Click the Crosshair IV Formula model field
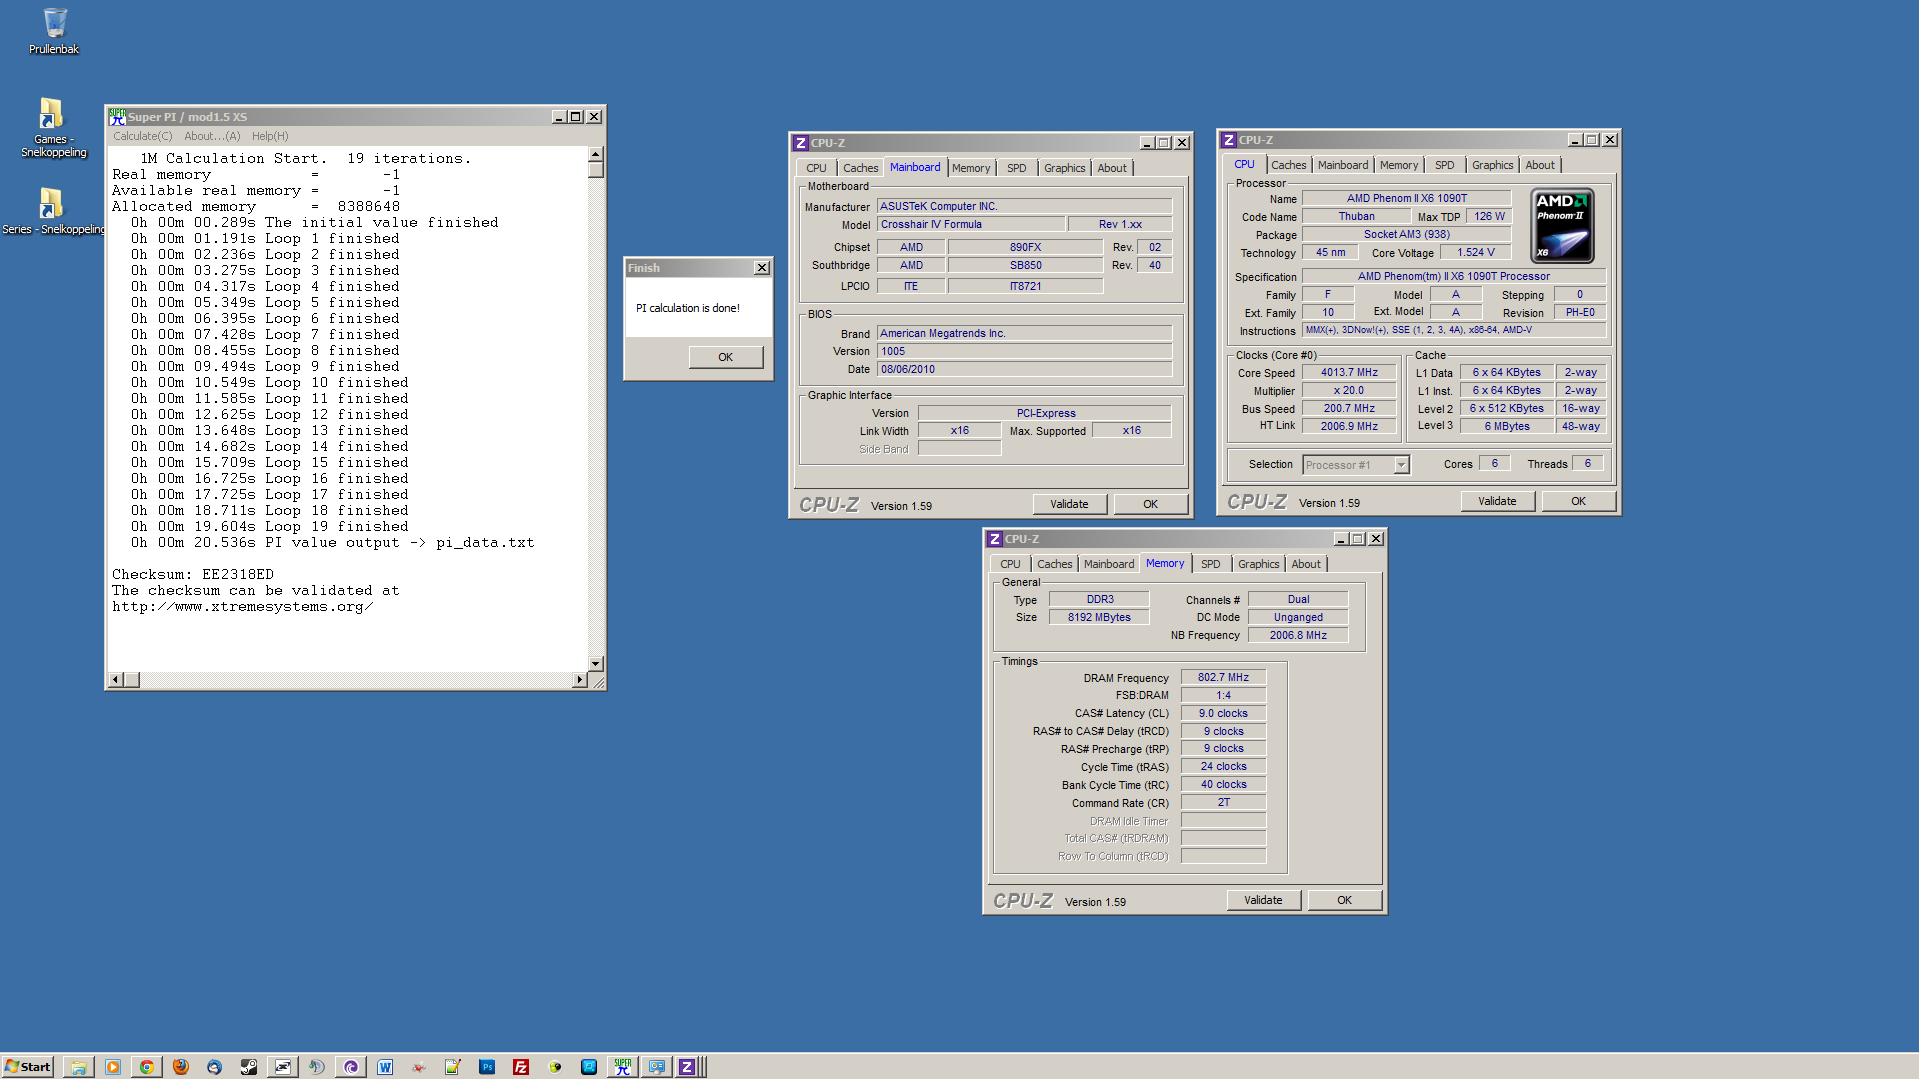 [971, 224]
